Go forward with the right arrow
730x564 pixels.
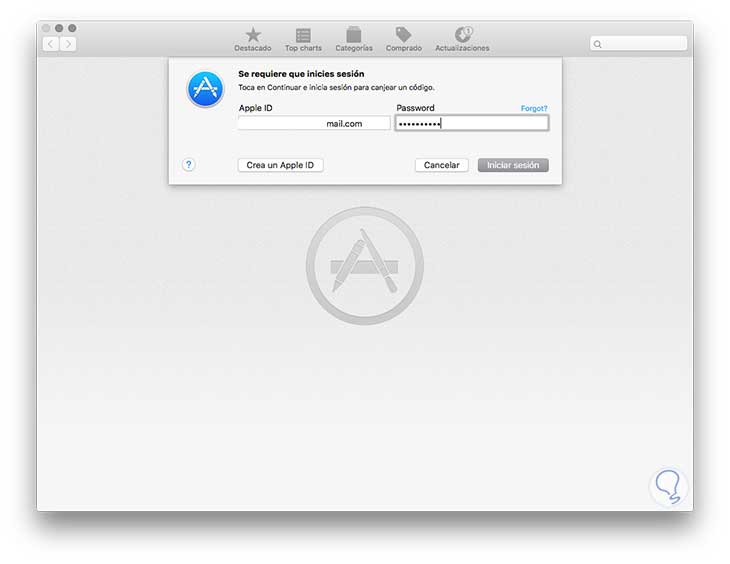pos(68,44)
